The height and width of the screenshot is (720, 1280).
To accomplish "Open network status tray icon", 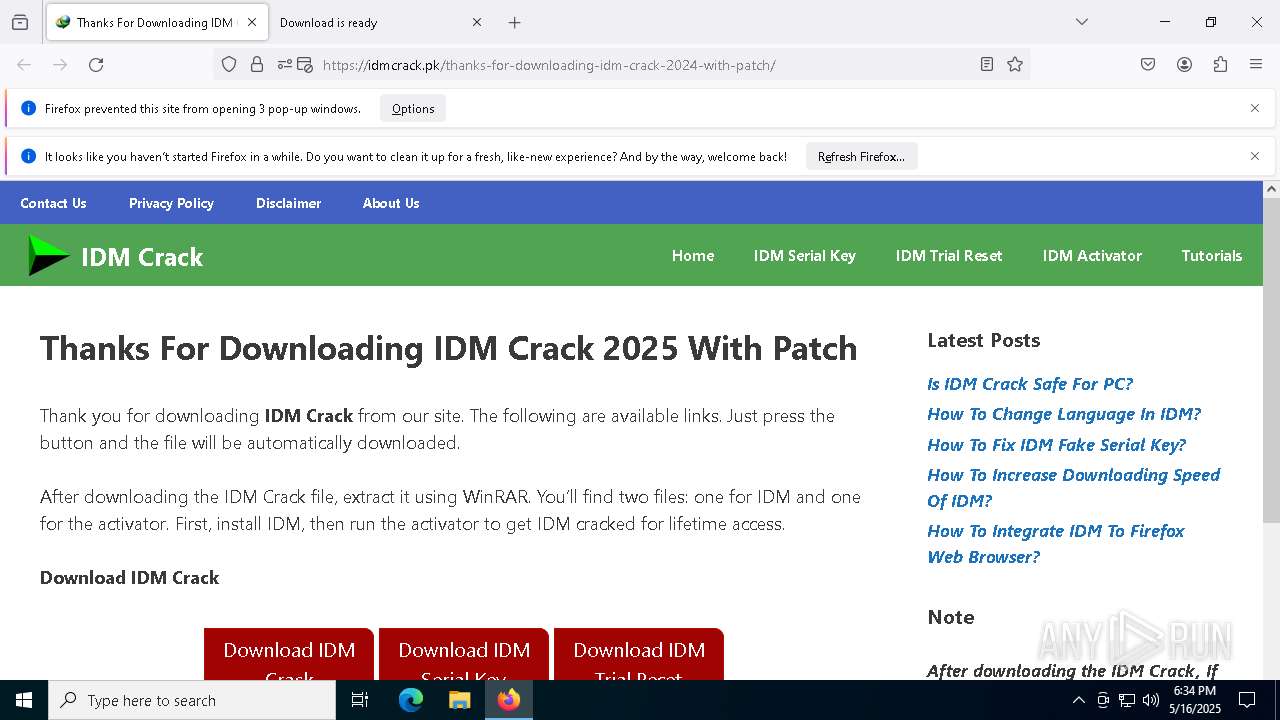I will (1127, 700).
